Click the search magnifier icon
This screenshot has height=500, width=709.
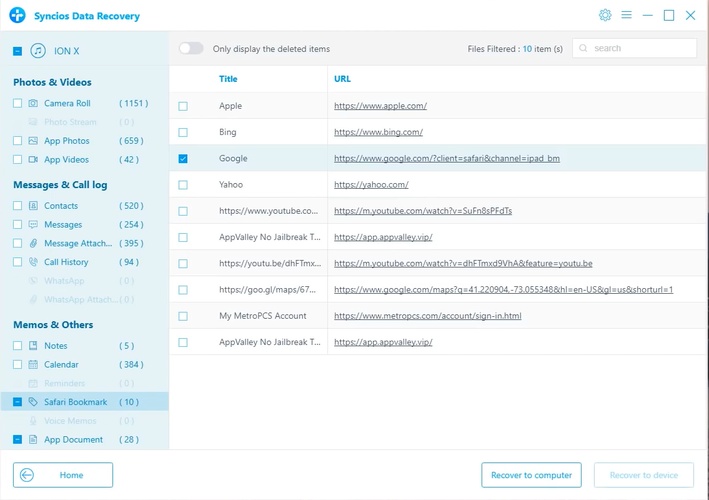pyautogui.click(x=583, y=48)
